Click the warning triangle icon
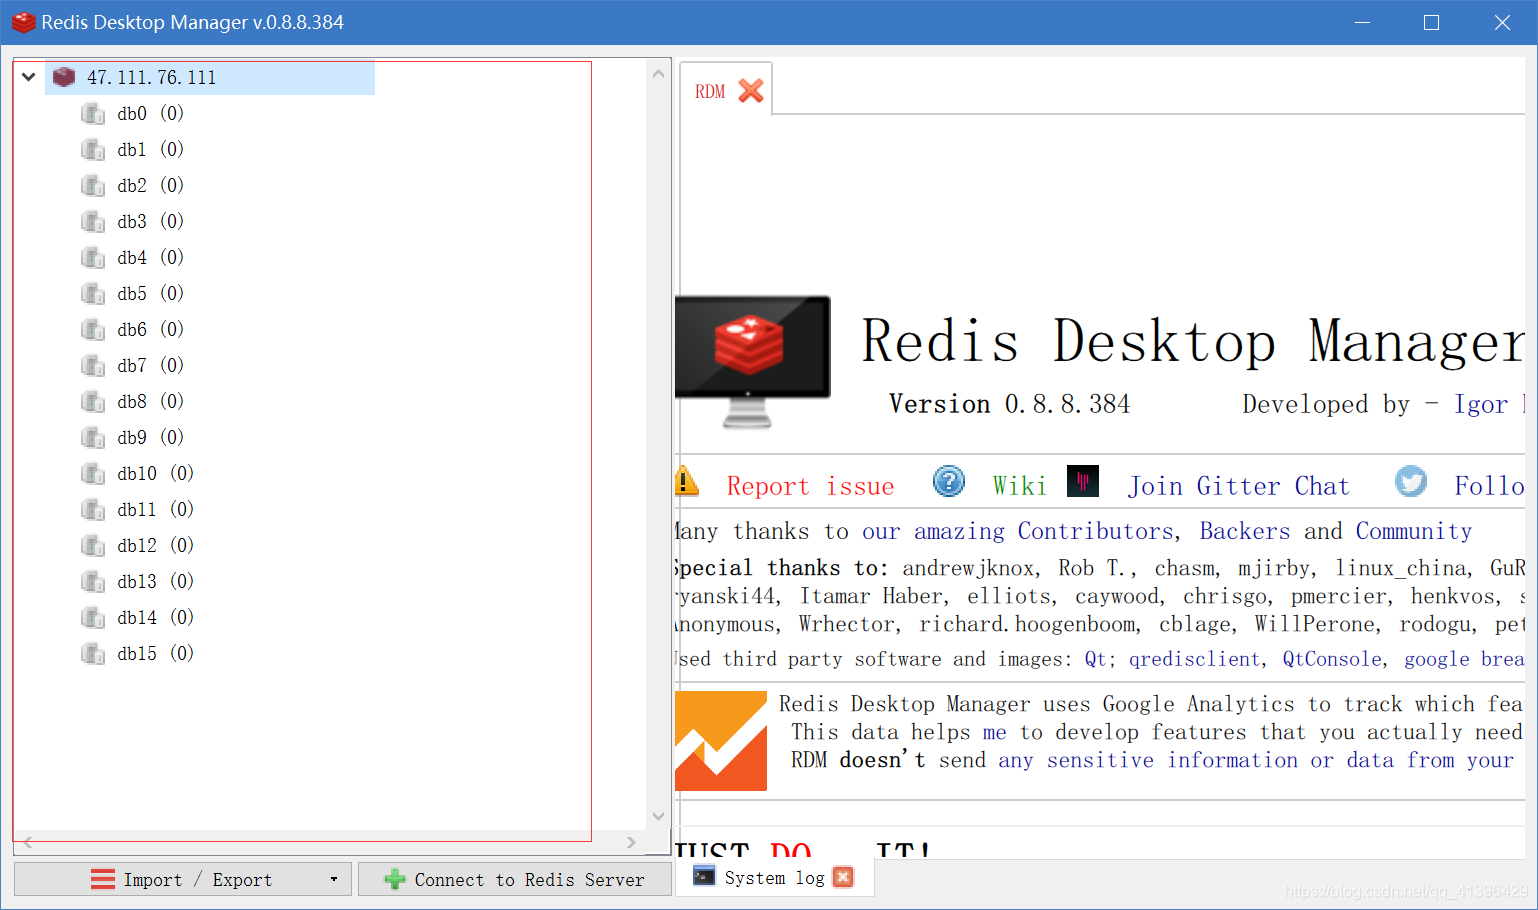 coord(686,481)
